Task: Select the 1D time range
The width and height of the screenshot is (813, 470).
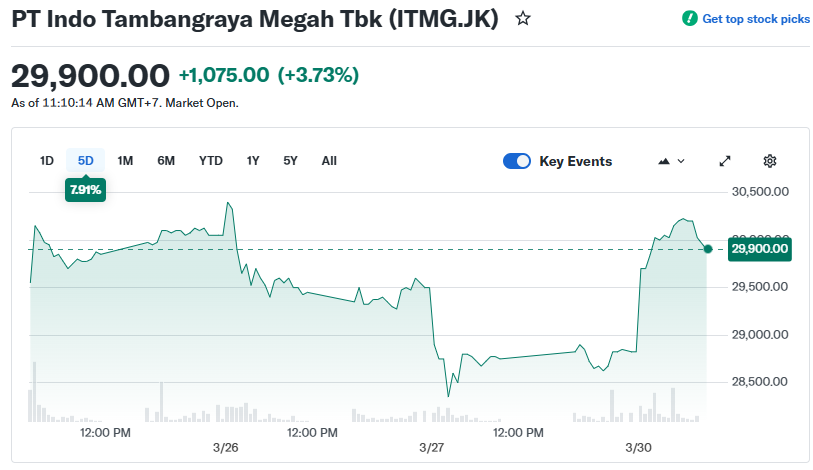Action: (x=47, y=161)
